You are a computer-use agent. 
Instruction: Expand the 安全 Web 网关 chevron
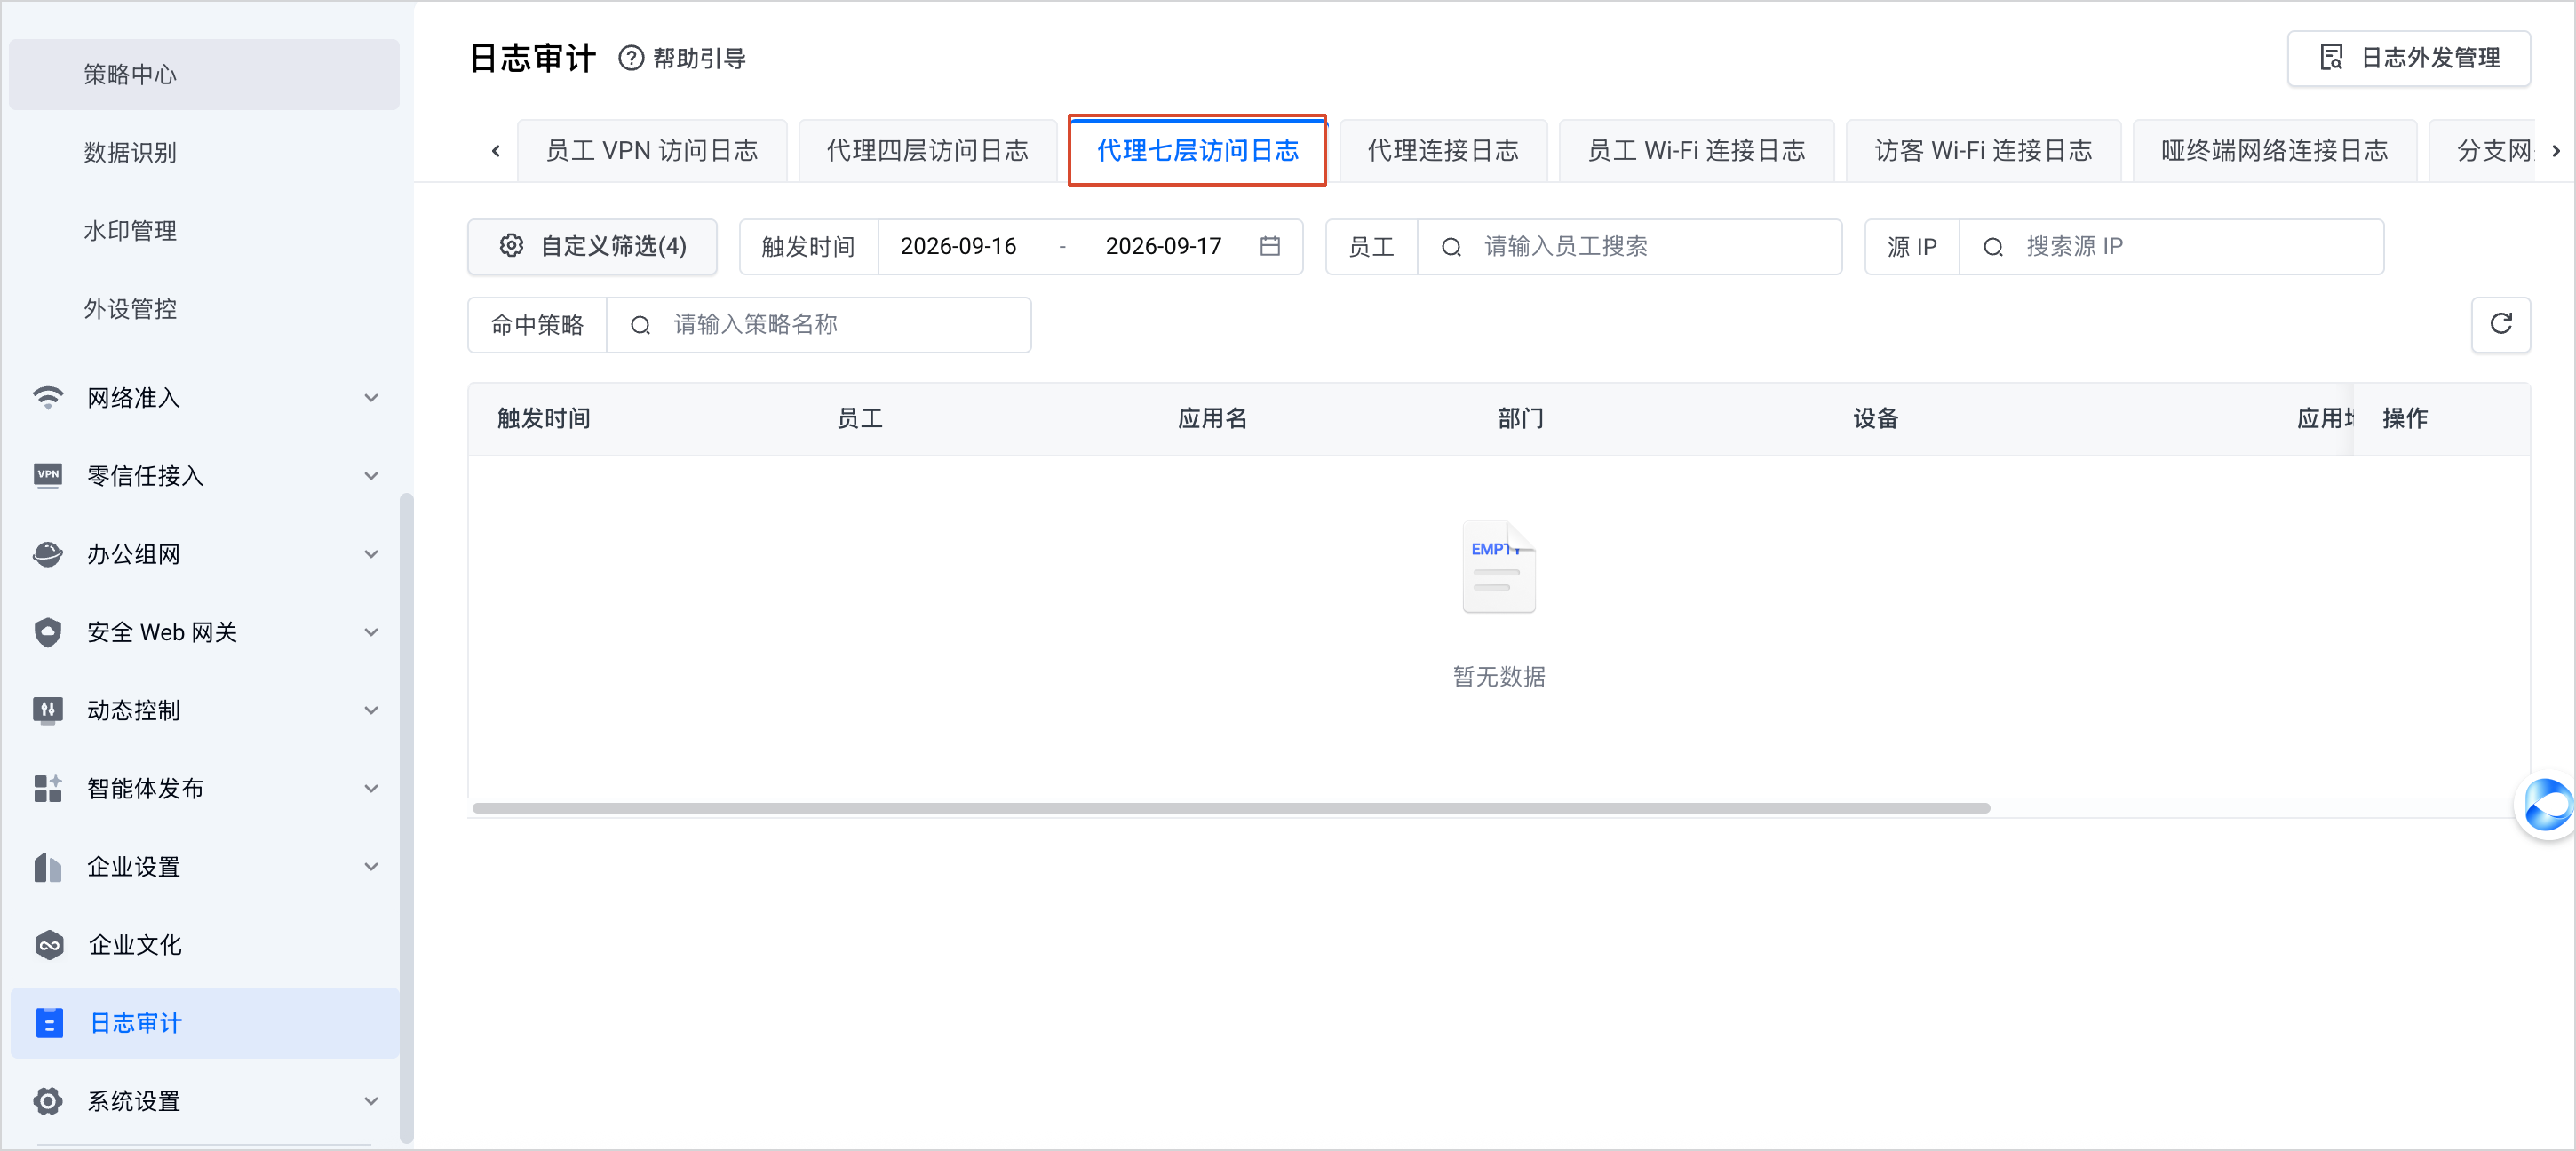tap(371, 632)
